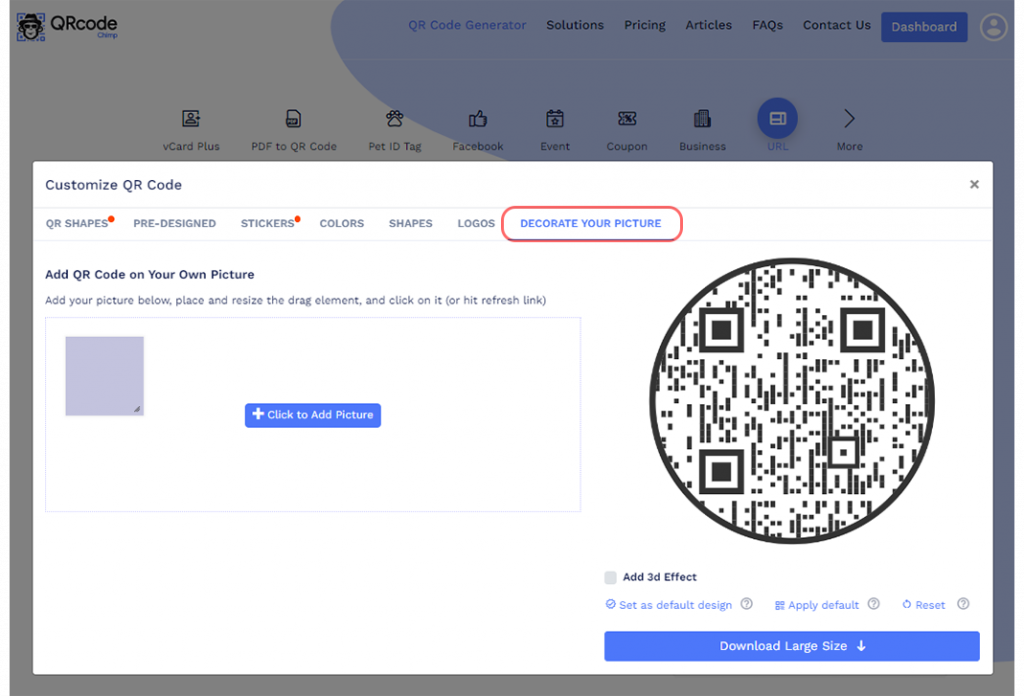Click Contact Us in the navigation
The height and width of the screenshot is (696, 1024).
click(836, 25)
